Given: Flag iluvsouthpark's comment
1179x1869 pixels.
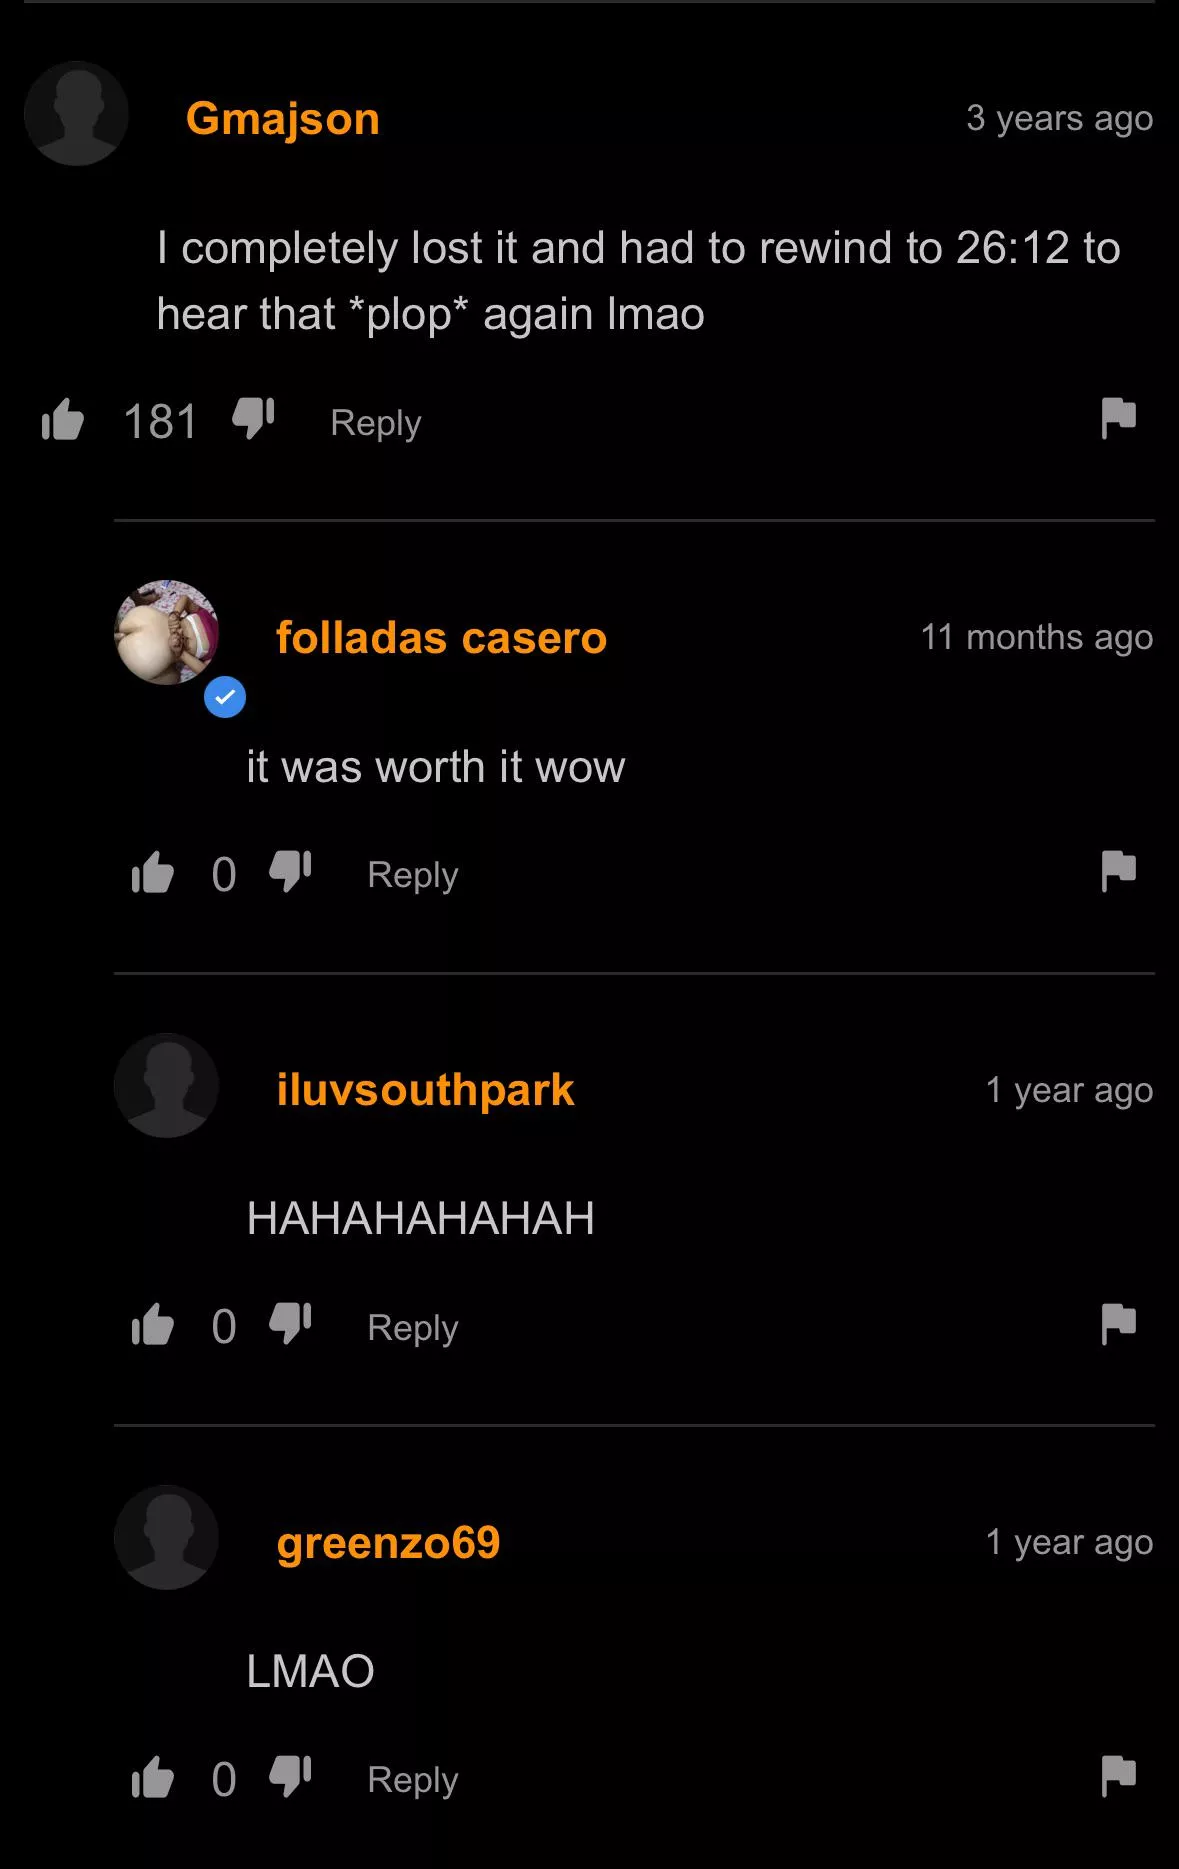Looking at the screenshot, I should point(1118,1324).
